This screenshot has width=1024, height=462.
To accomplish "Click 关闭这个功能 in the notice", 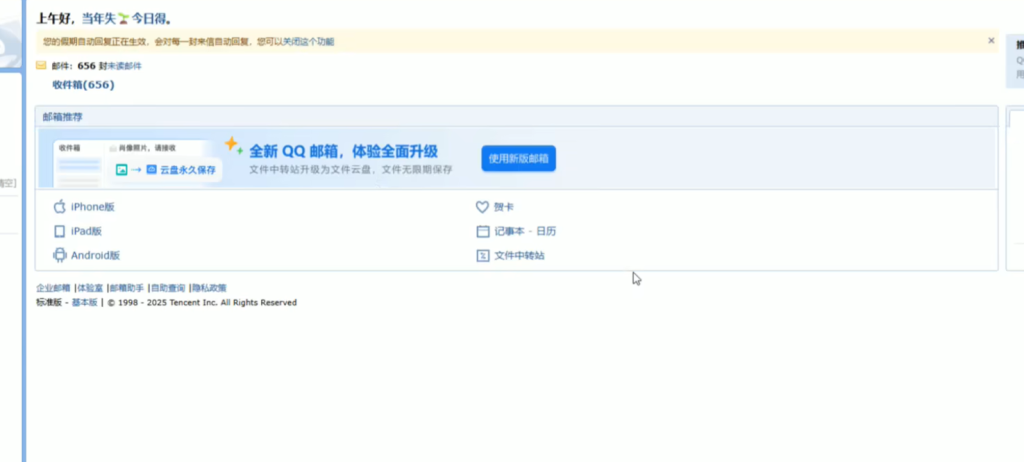I will [307, 42].
